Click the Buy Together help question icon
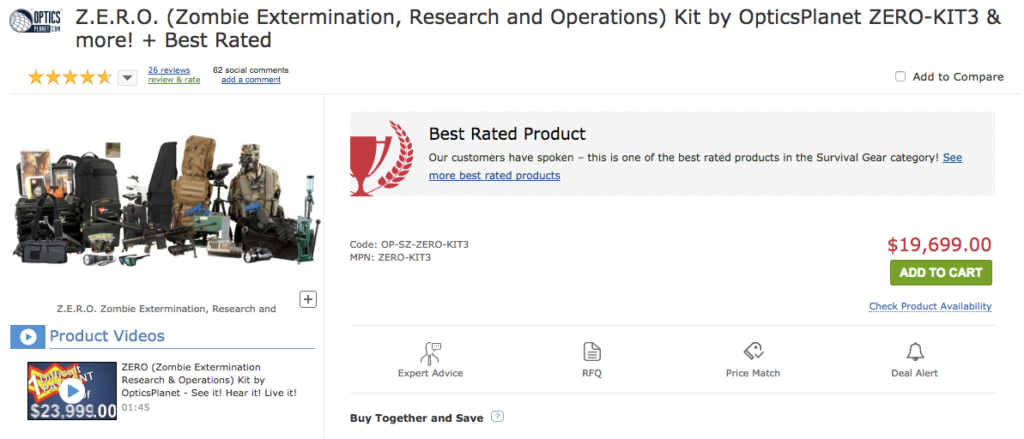Screen dimensions: 1024x439 [x=498, y=416]
